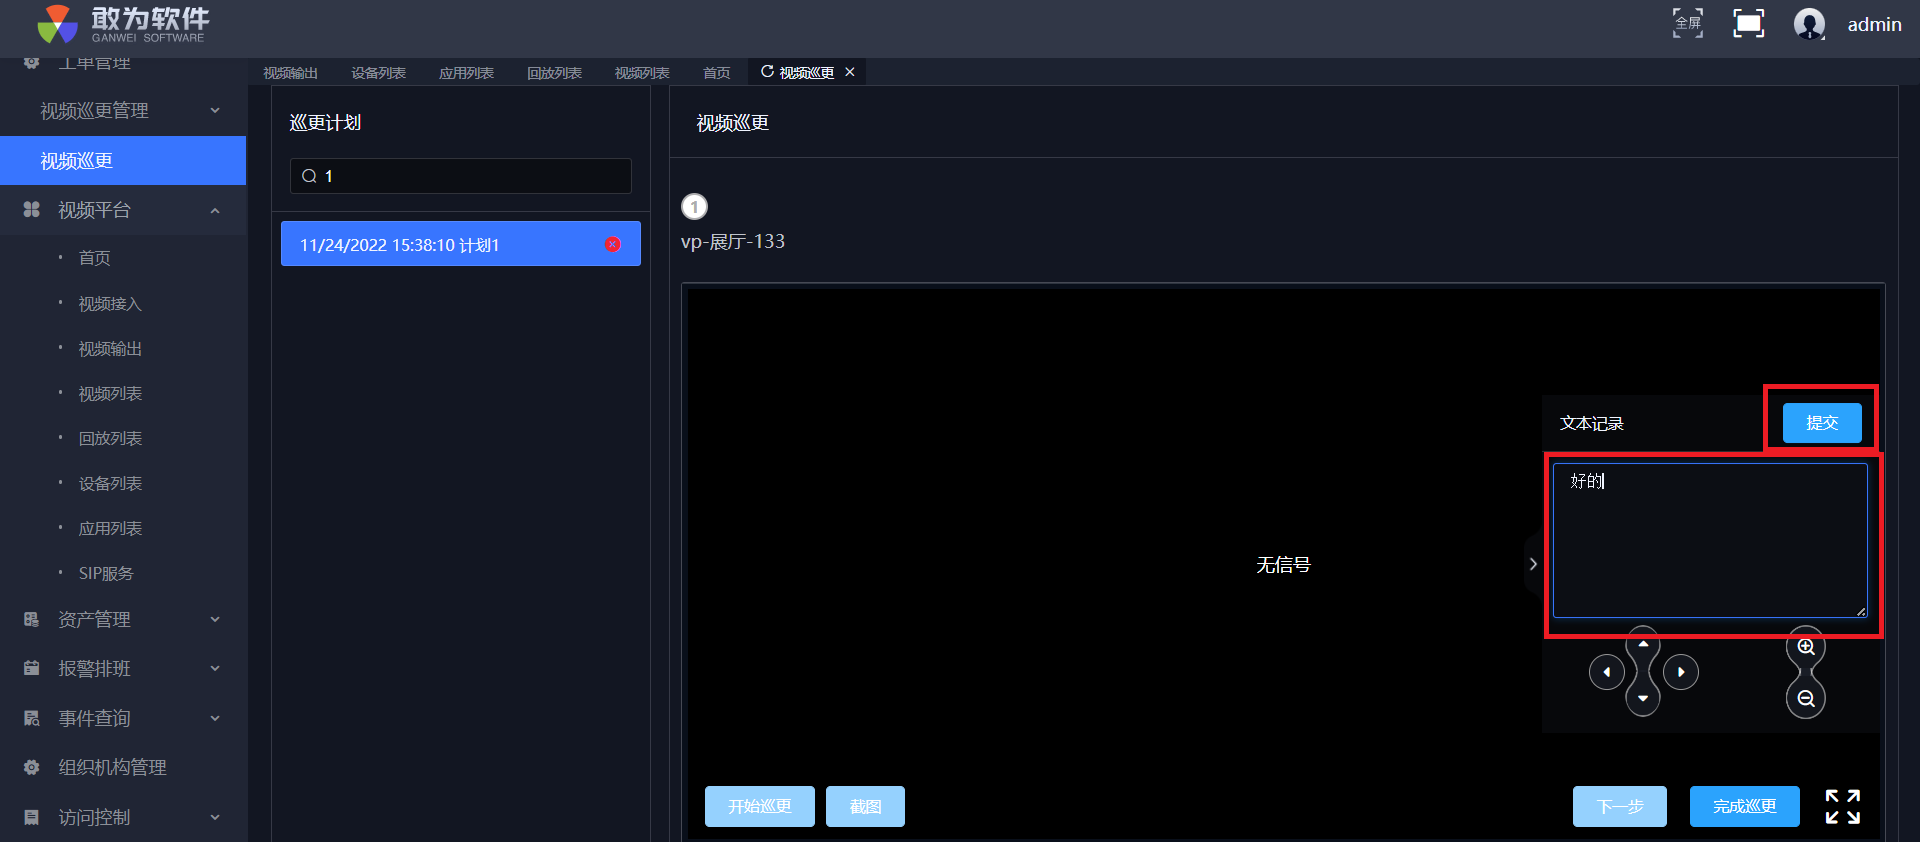The width and height of the screenshot is (1920, 842).
Task: Zoom out the camera view
Action: click(1806, 699)
